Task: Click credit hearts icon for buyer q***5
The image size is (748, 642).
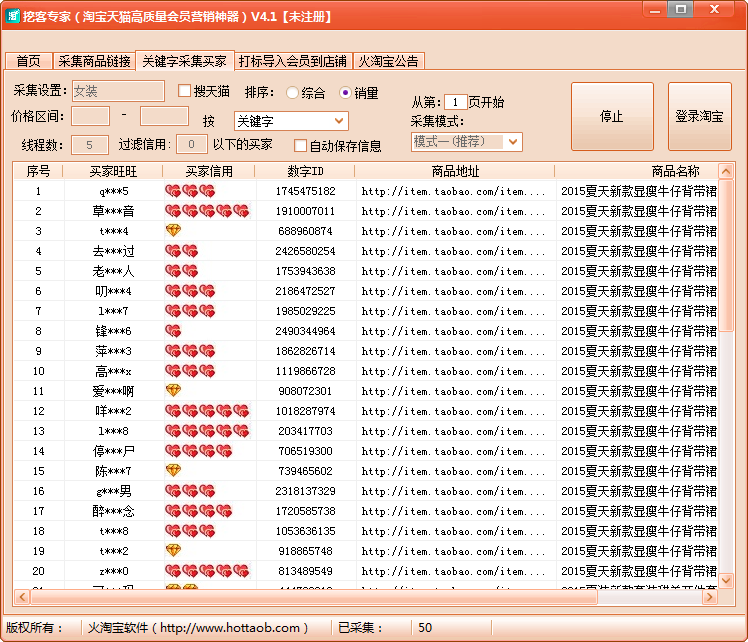Action: [190, 191]
